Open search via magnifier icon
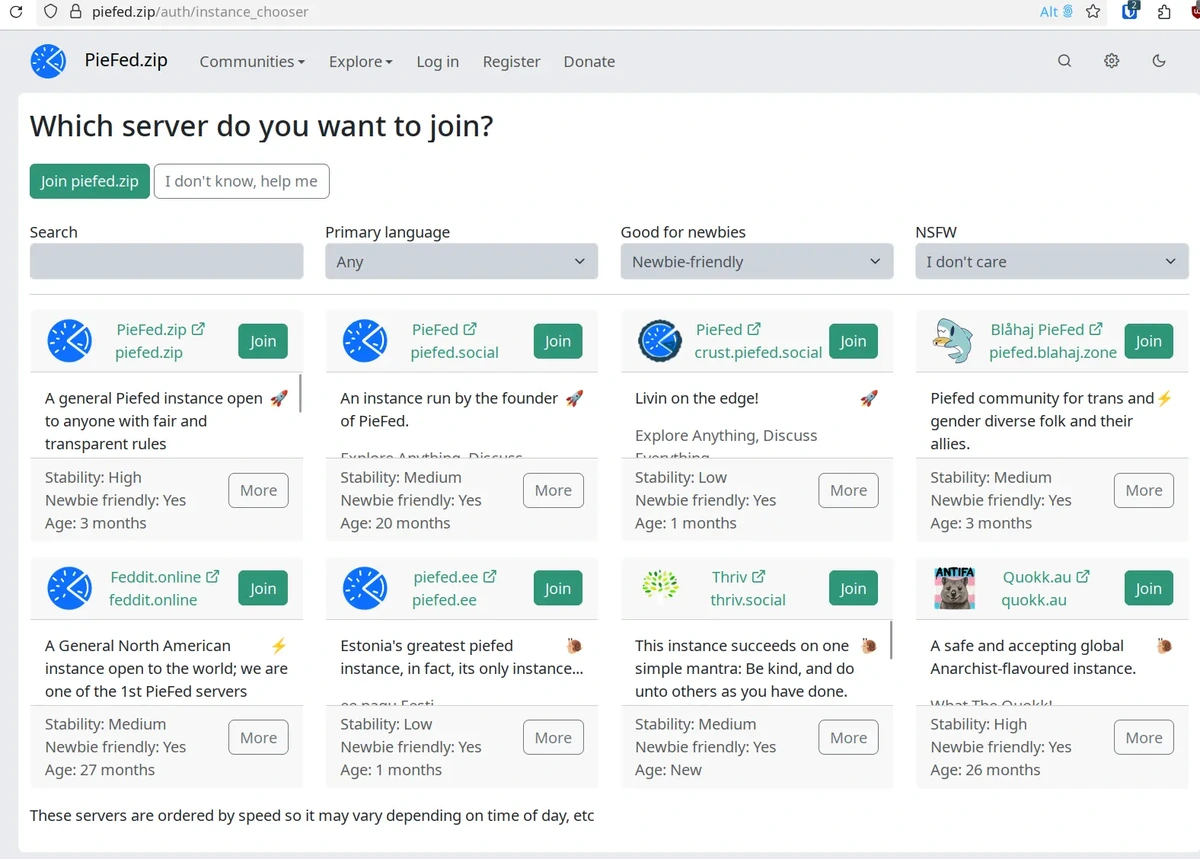The width and height of the screenshot is (1200, 859). coord(1064,61)
